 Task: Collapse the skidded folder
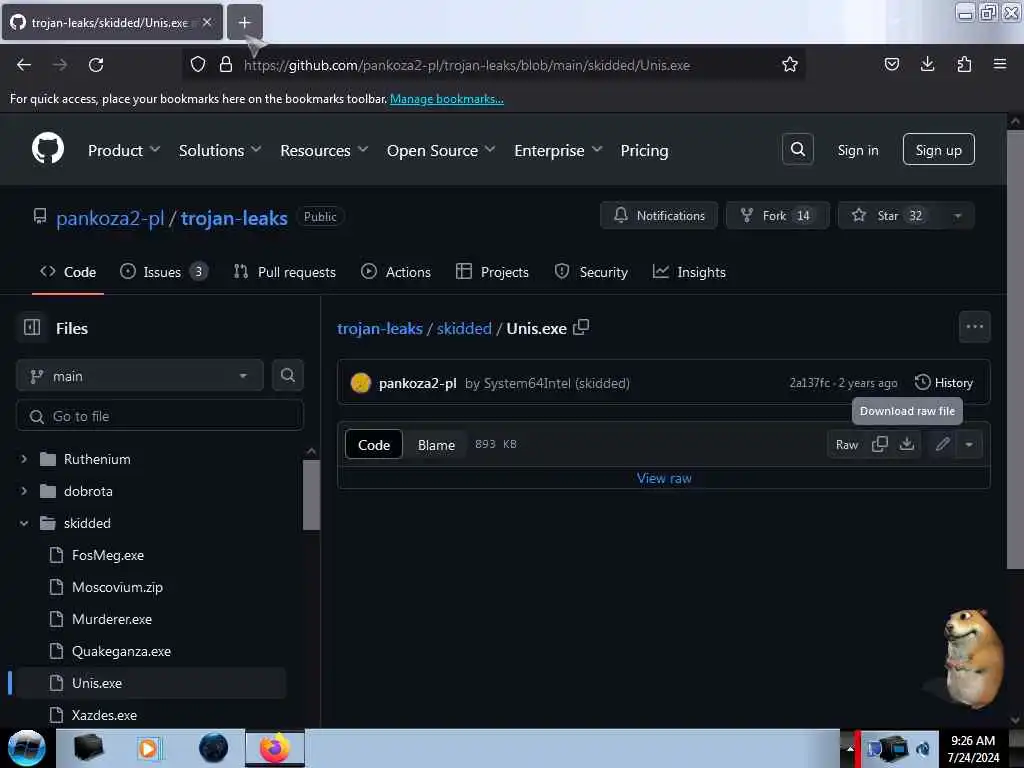(x=24, y=523)
